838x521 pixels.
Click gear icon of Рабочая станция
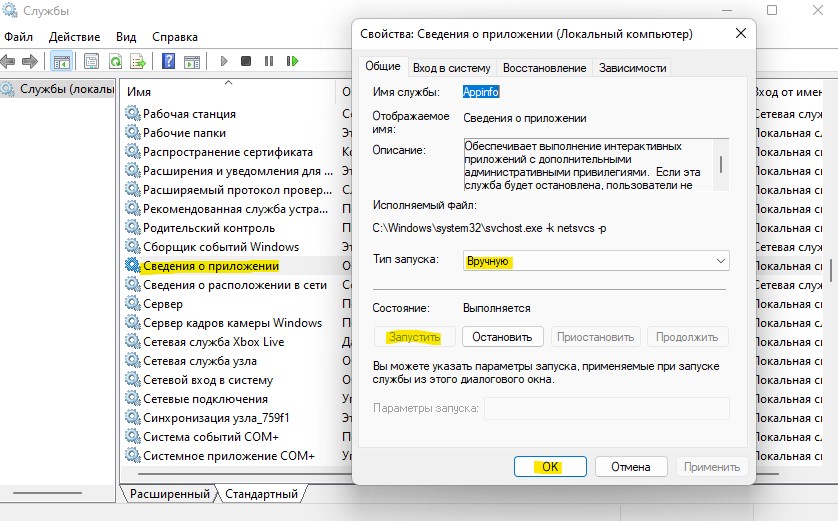point(133,113)
